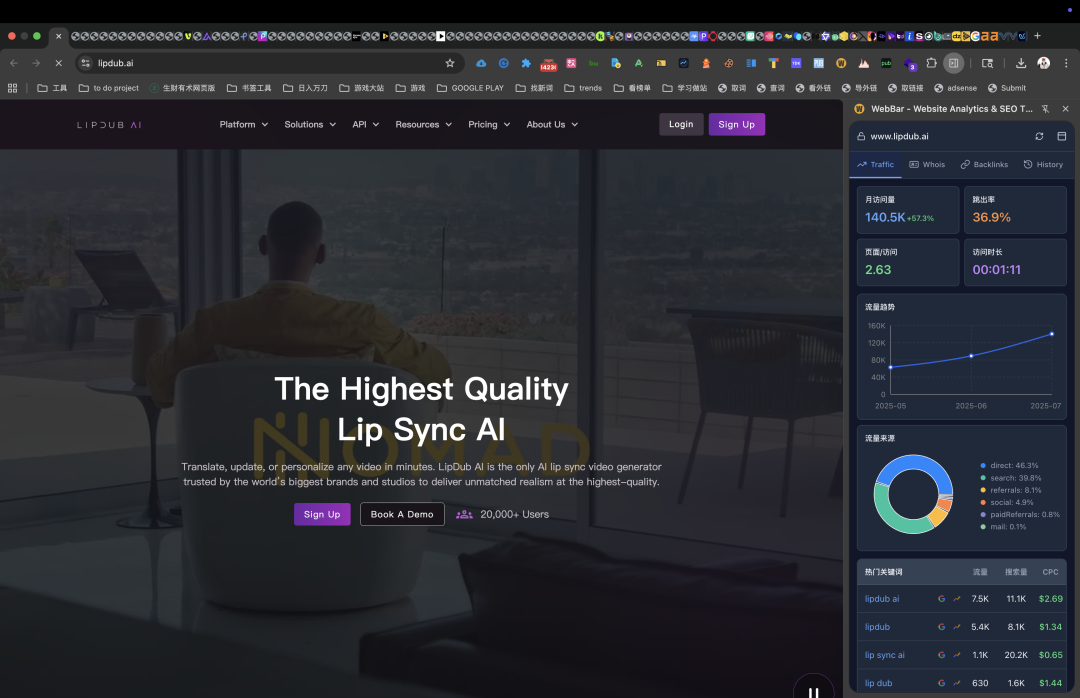Click the LIPDUB AI logo
This screenshot has height=698, width=1080.
(x=109, y=125)
